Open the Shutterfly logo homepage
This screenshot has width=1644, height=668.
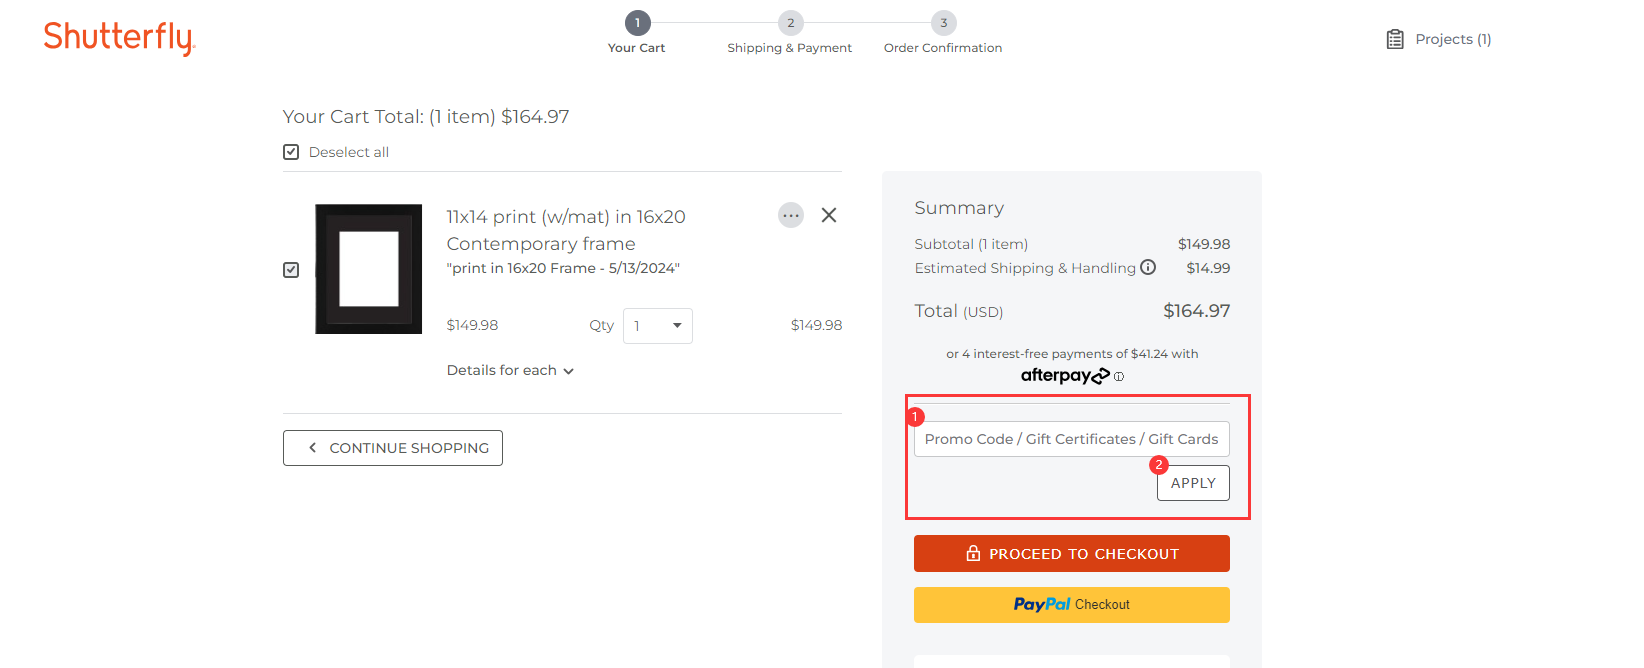tap(119, 38)
